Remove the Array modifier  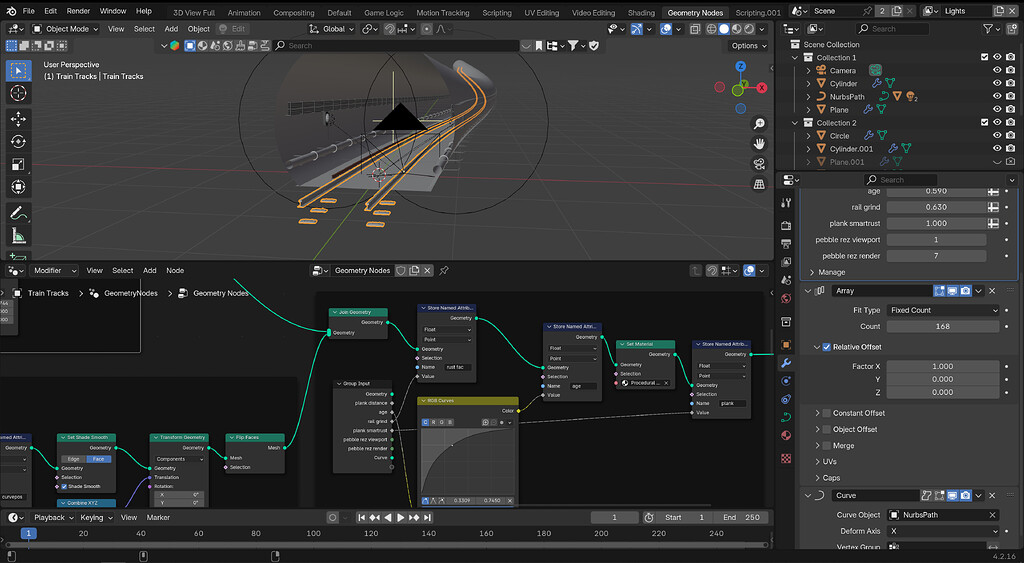click(992, 291)
